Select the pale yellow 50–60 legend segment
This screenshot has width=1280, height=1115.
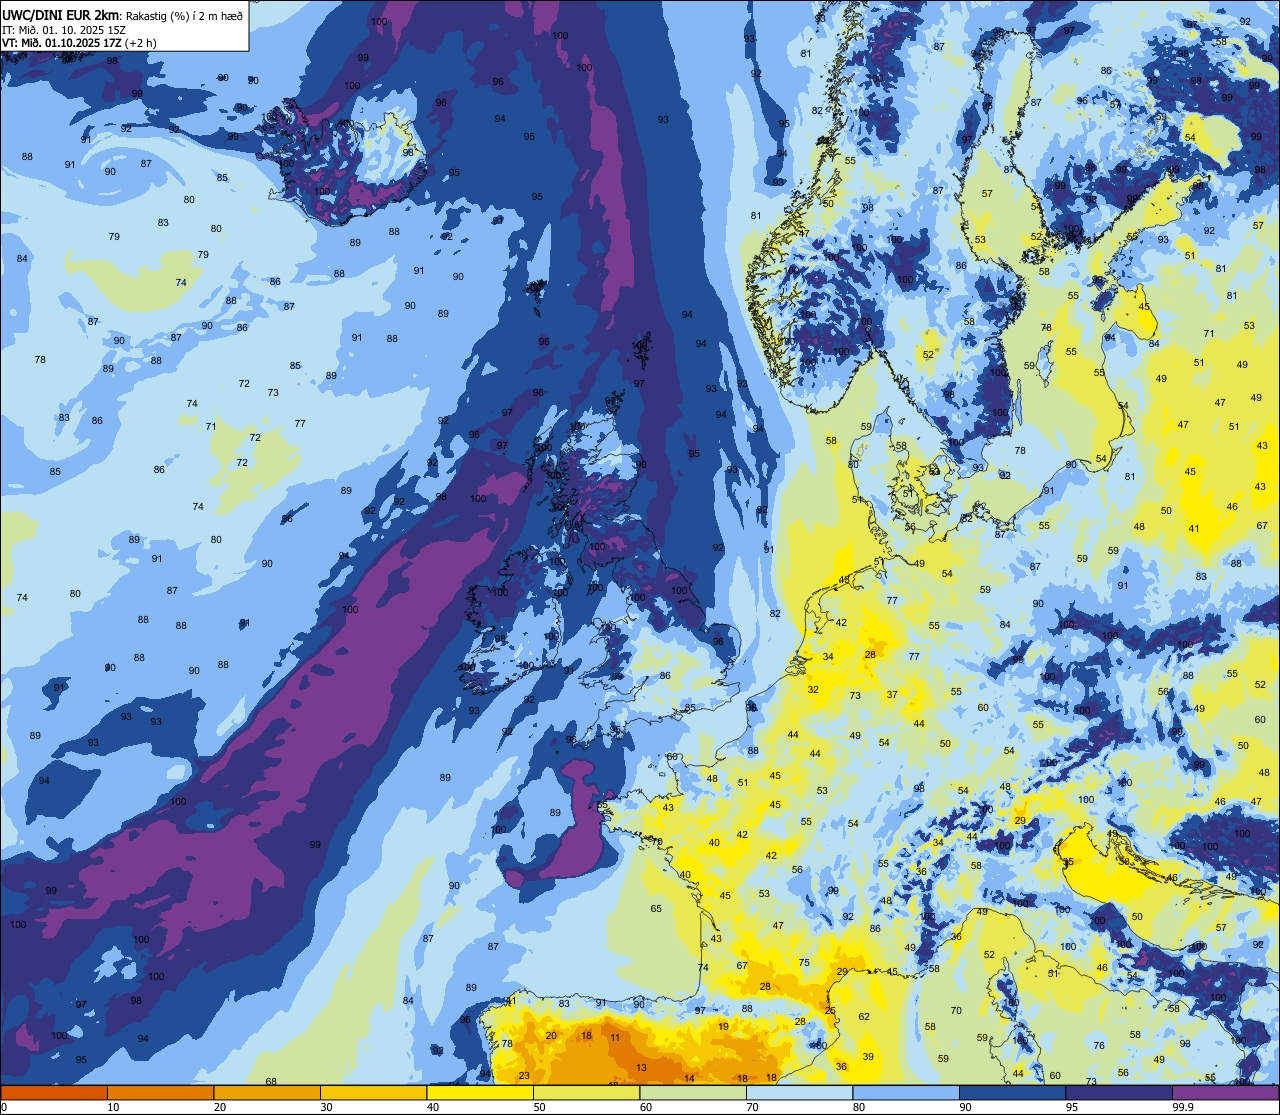[586, 1092]
